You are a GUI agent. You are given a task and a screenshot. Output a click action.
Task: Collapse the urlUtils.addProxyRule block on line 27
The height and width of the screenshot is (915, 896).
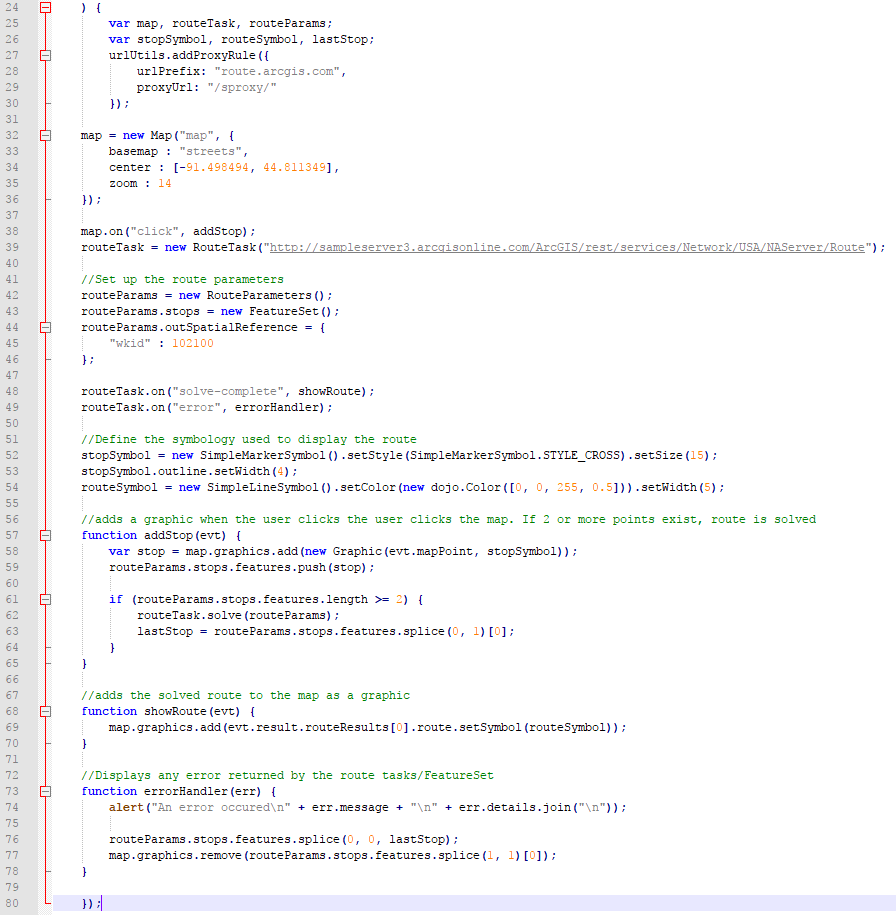tap(46, 55)
